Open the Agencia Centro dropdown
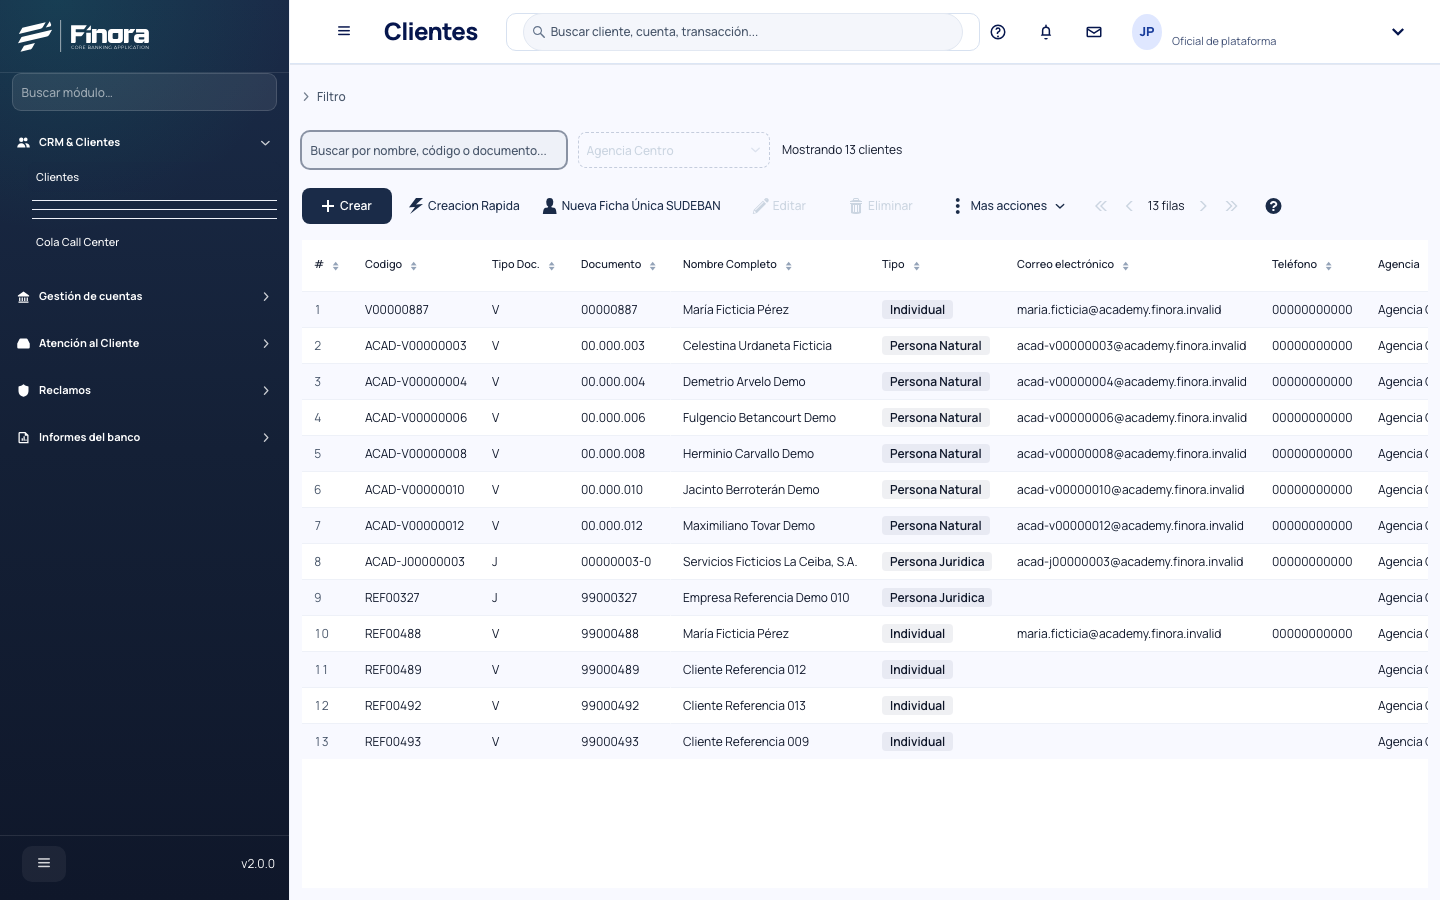The width and height of the screenshot is (1440, 900). 674,150
